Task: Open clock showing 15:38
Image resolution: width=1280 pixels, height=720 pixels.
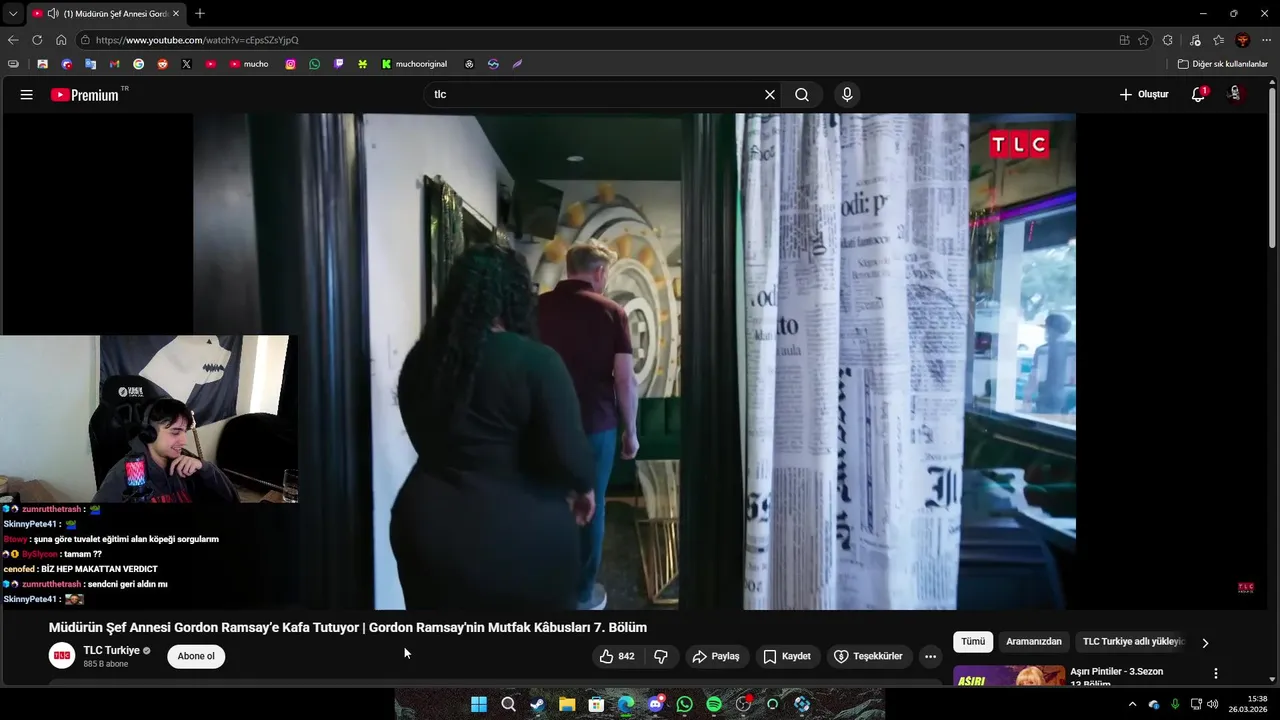Action: point(1248,704)
